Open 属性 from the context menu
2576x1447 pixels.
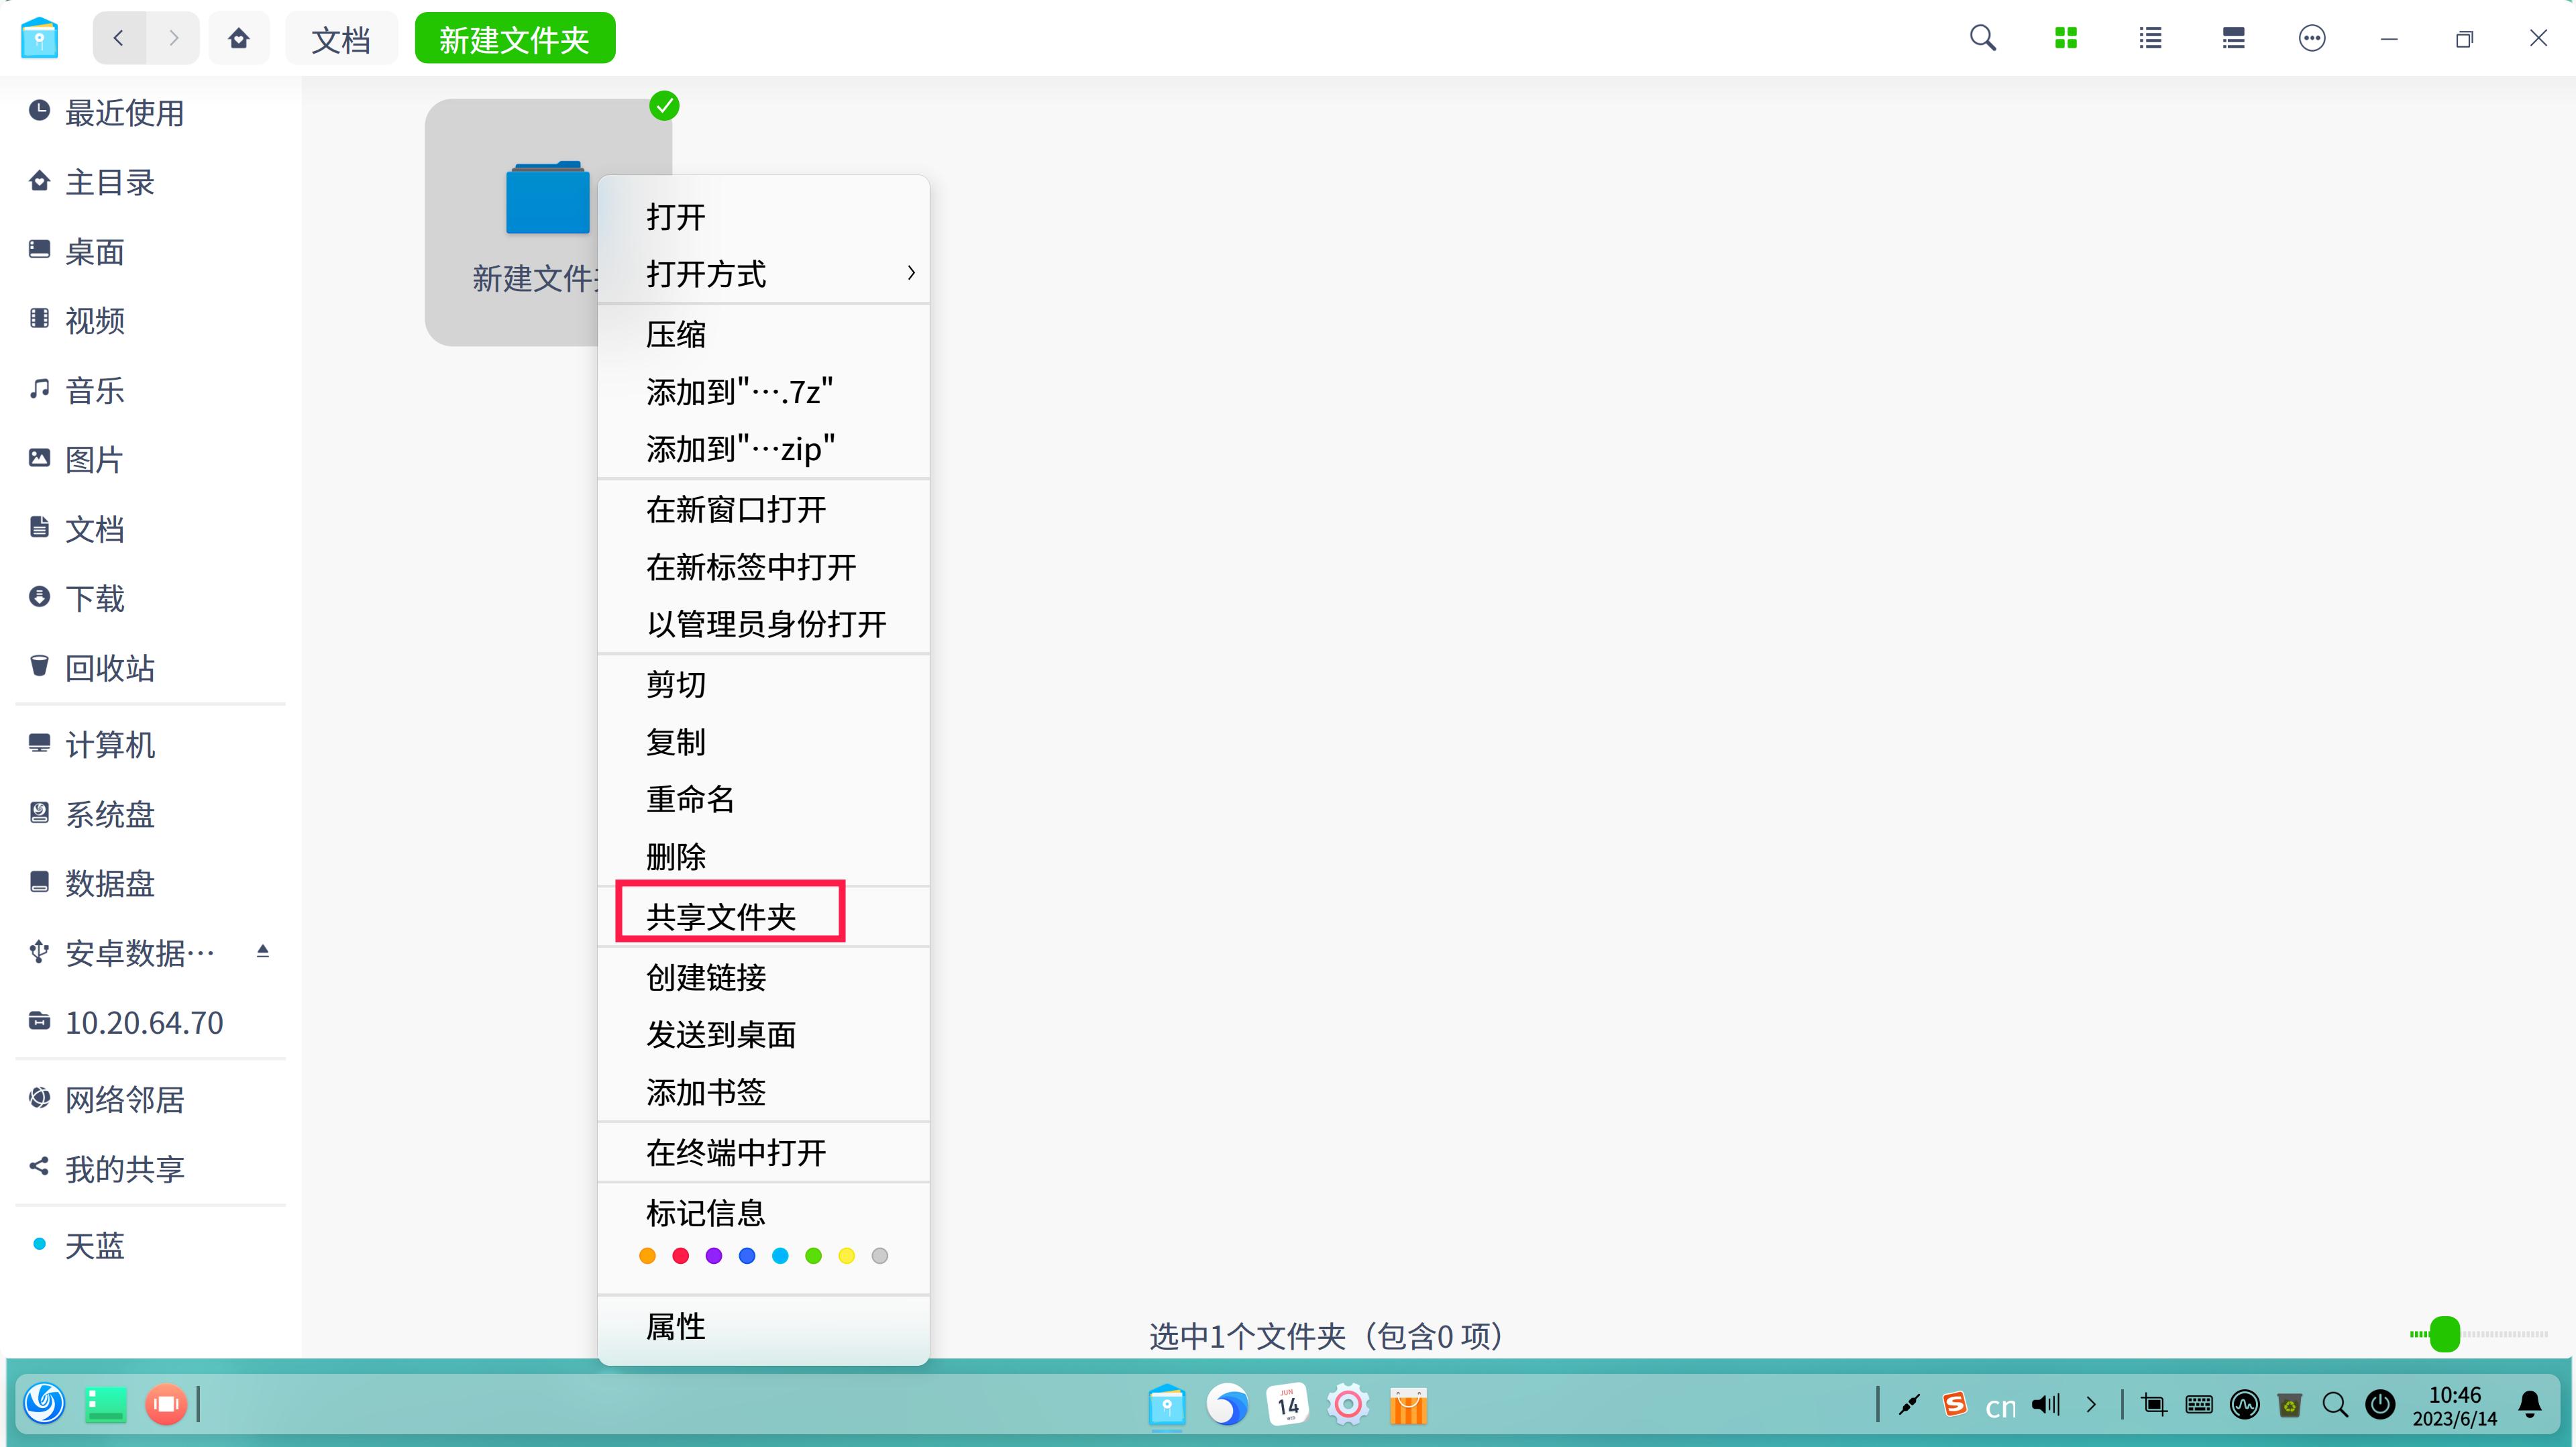pos(763,1327)
